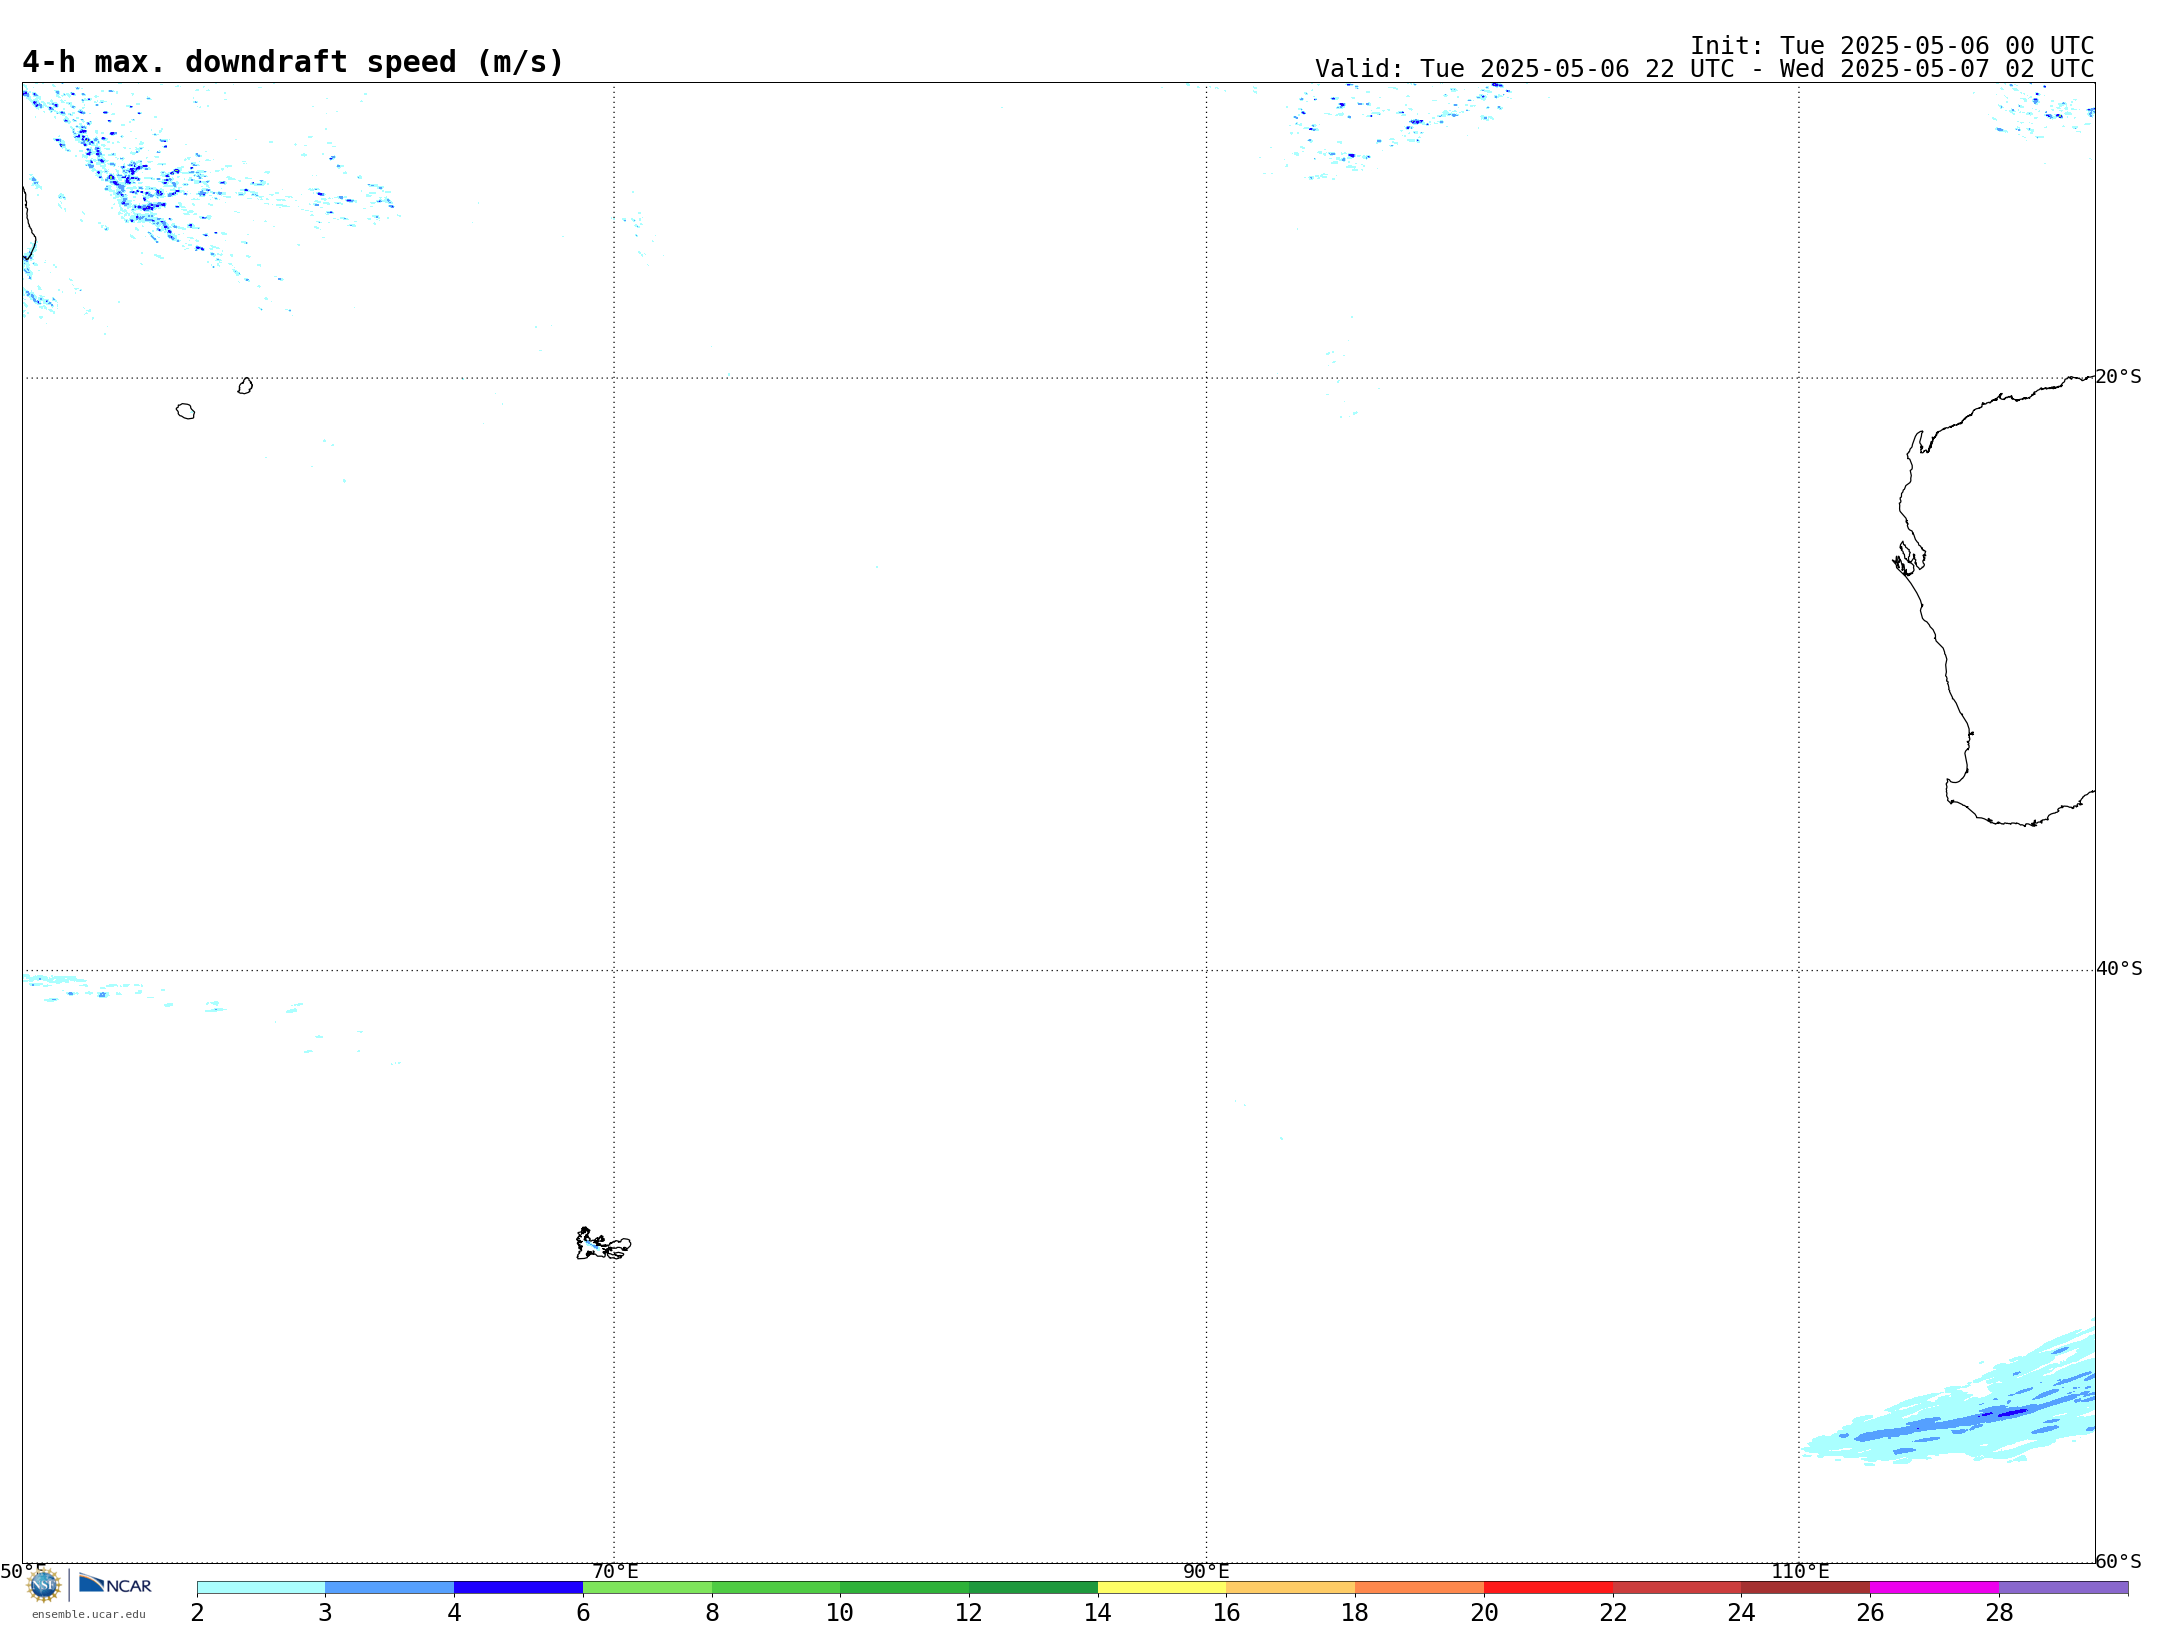Click the medium blue 3–4 colorbar segment
The image size is (2160, 1626).
pos(390,1588)
